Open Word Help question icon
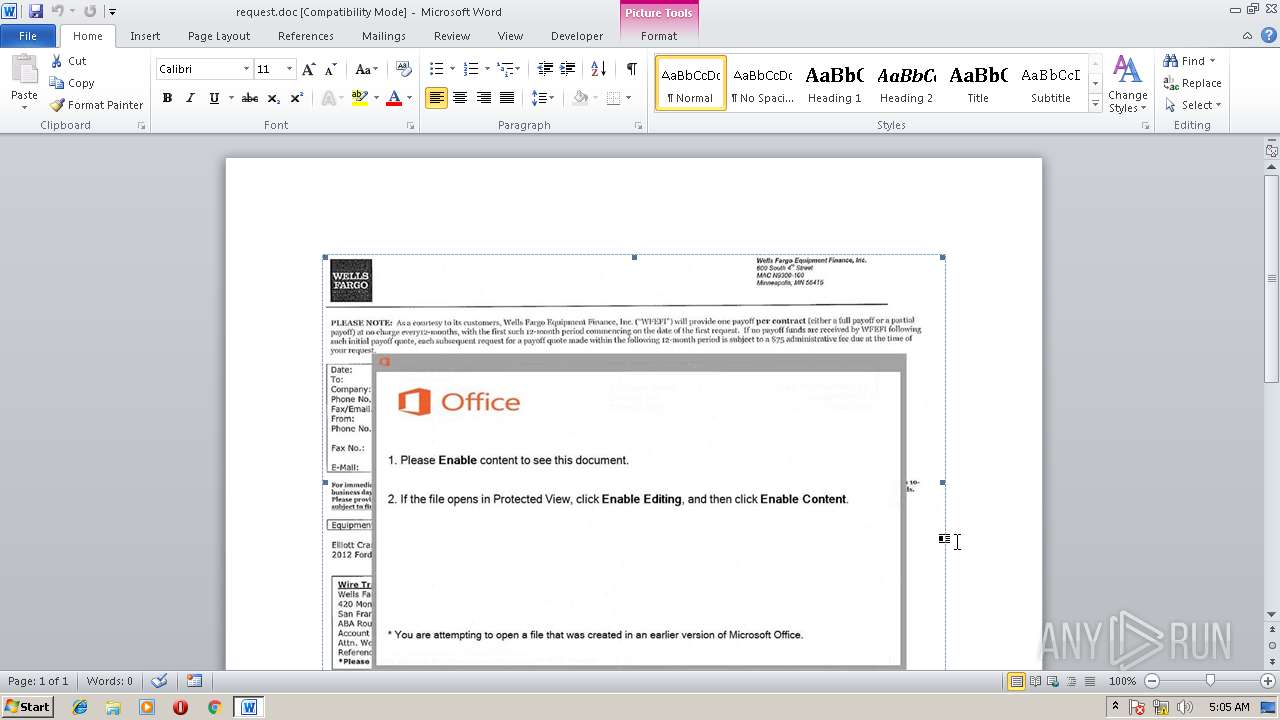 click(x=1269, y=35)
